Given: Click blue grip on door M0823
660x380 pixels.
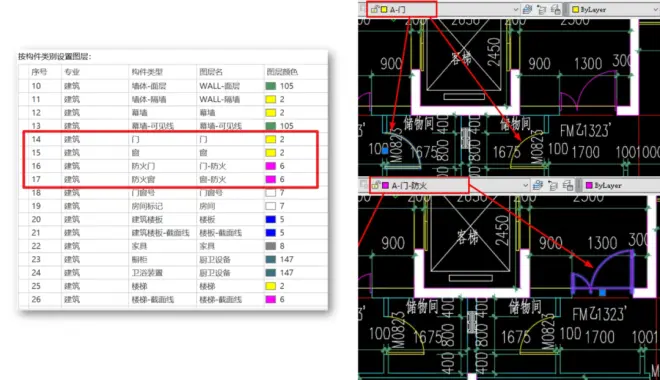Looking at the screenshot, I should 385,151.
